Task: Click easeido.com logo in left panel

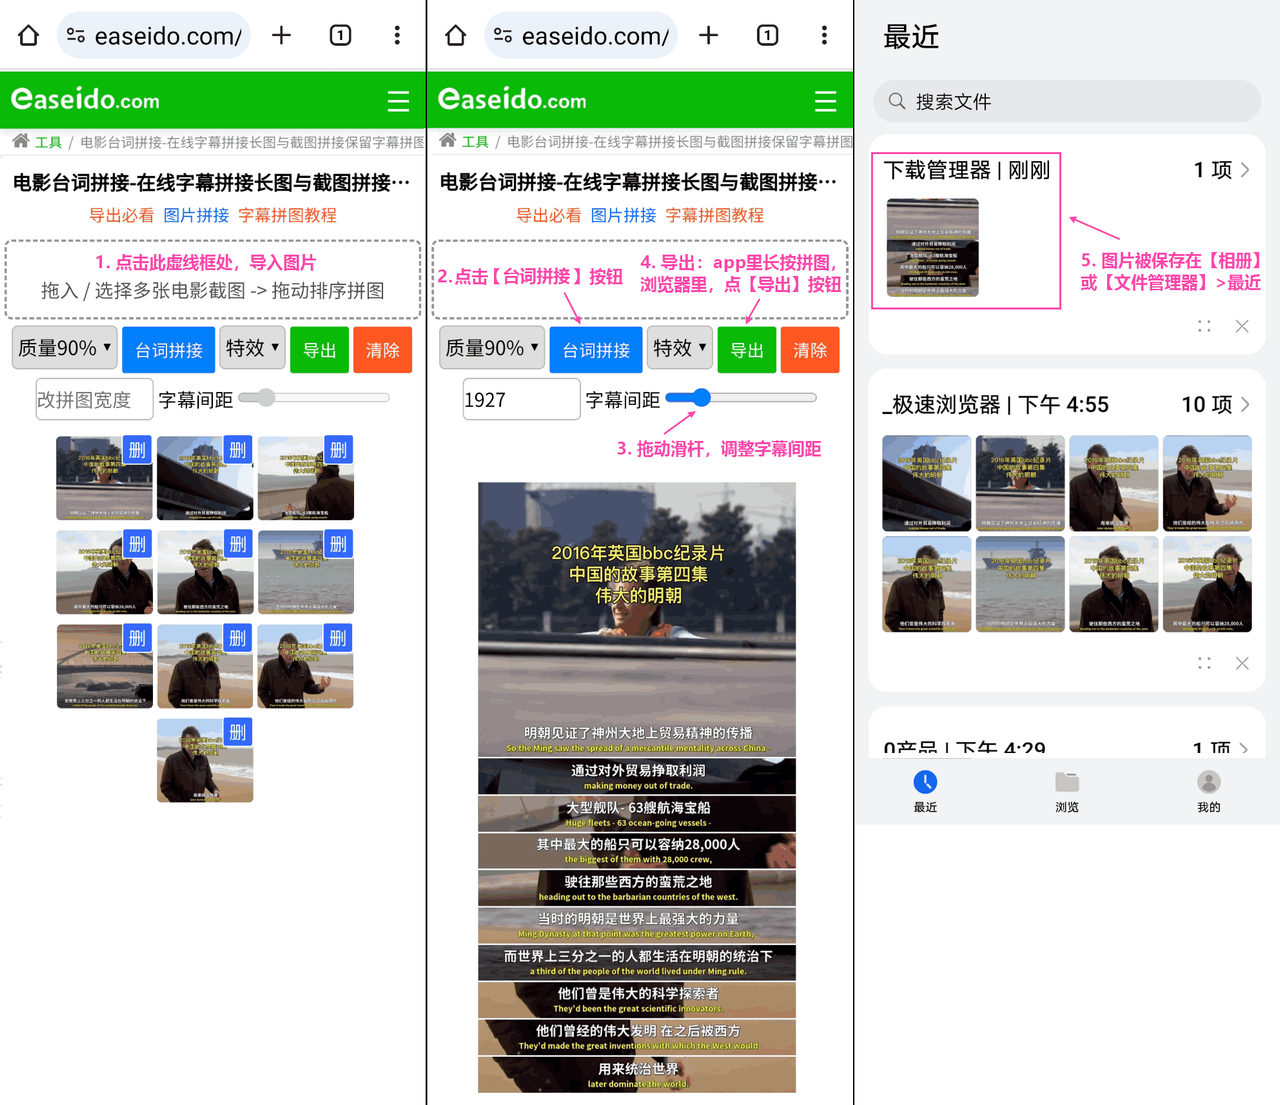Action: point(85,99)
